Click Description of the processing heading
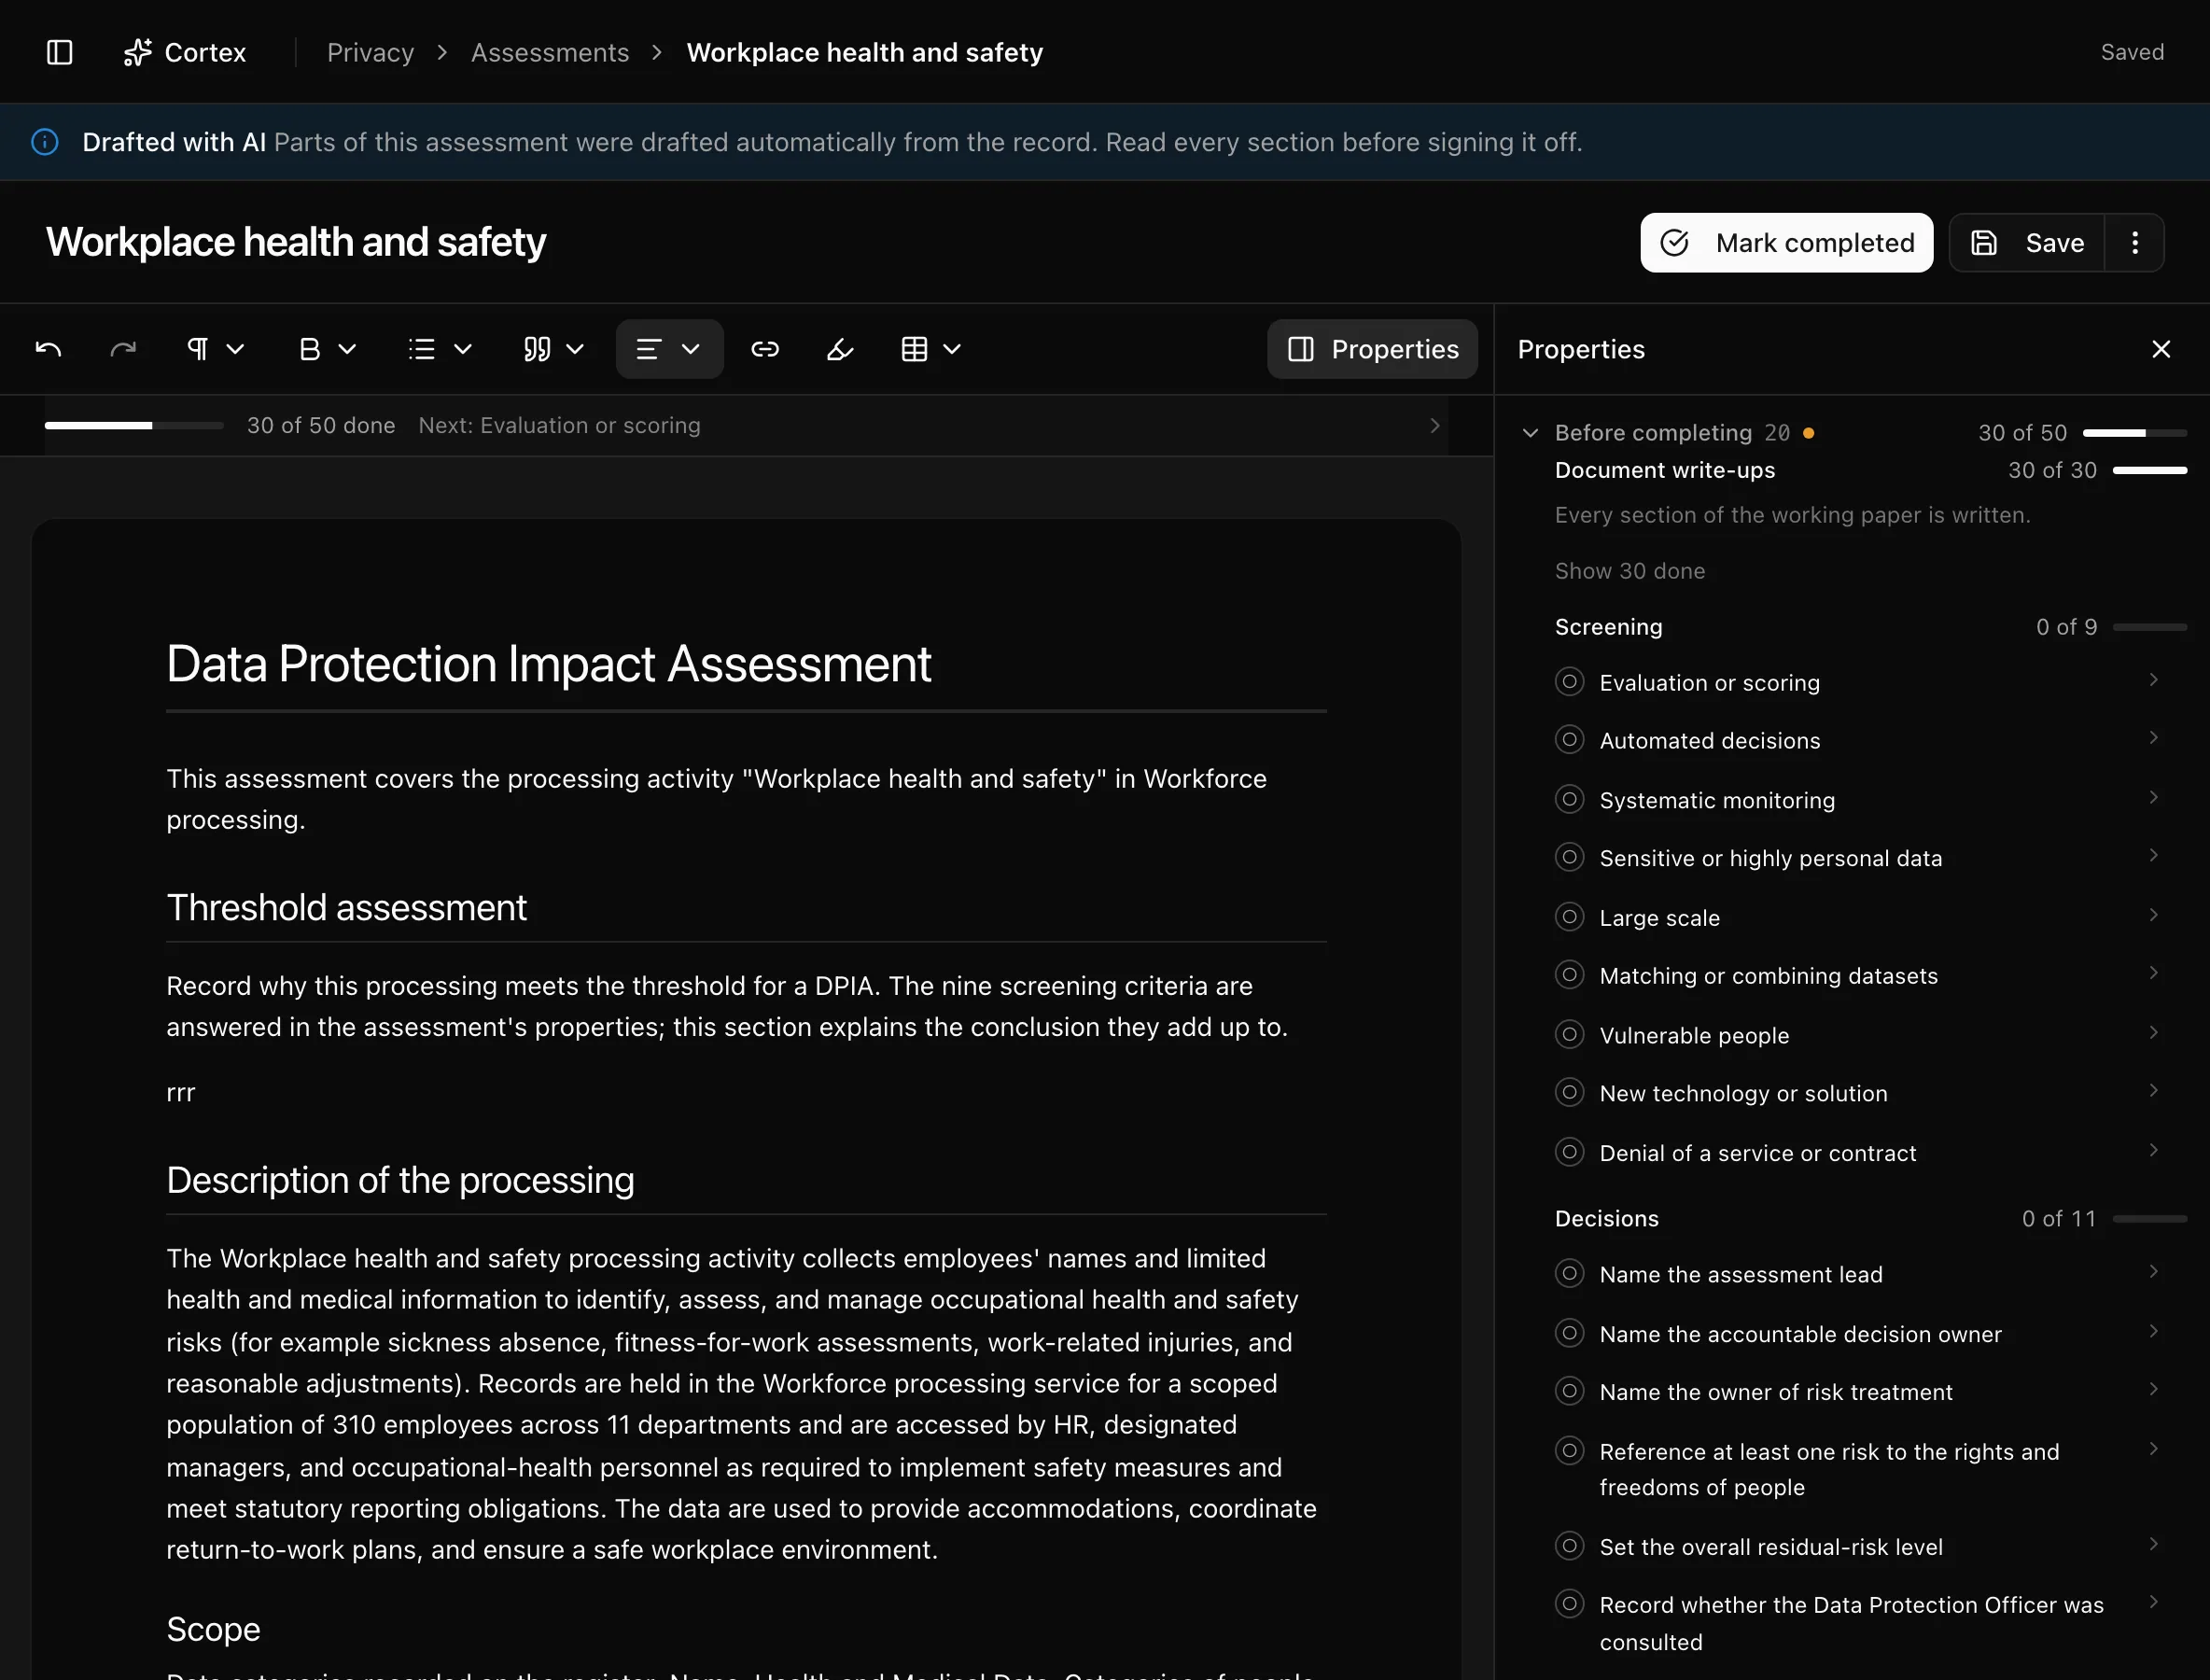This screenshot has height=1680, width=2210. tap(400, 1180)
